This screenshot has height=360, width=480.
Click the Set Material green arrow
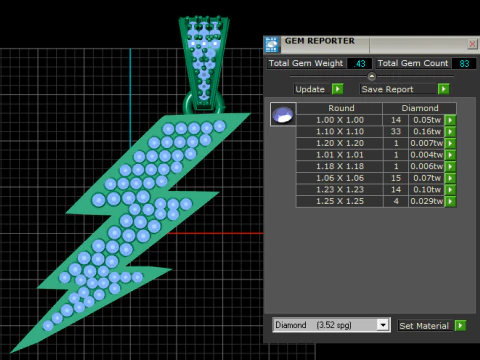460,325
